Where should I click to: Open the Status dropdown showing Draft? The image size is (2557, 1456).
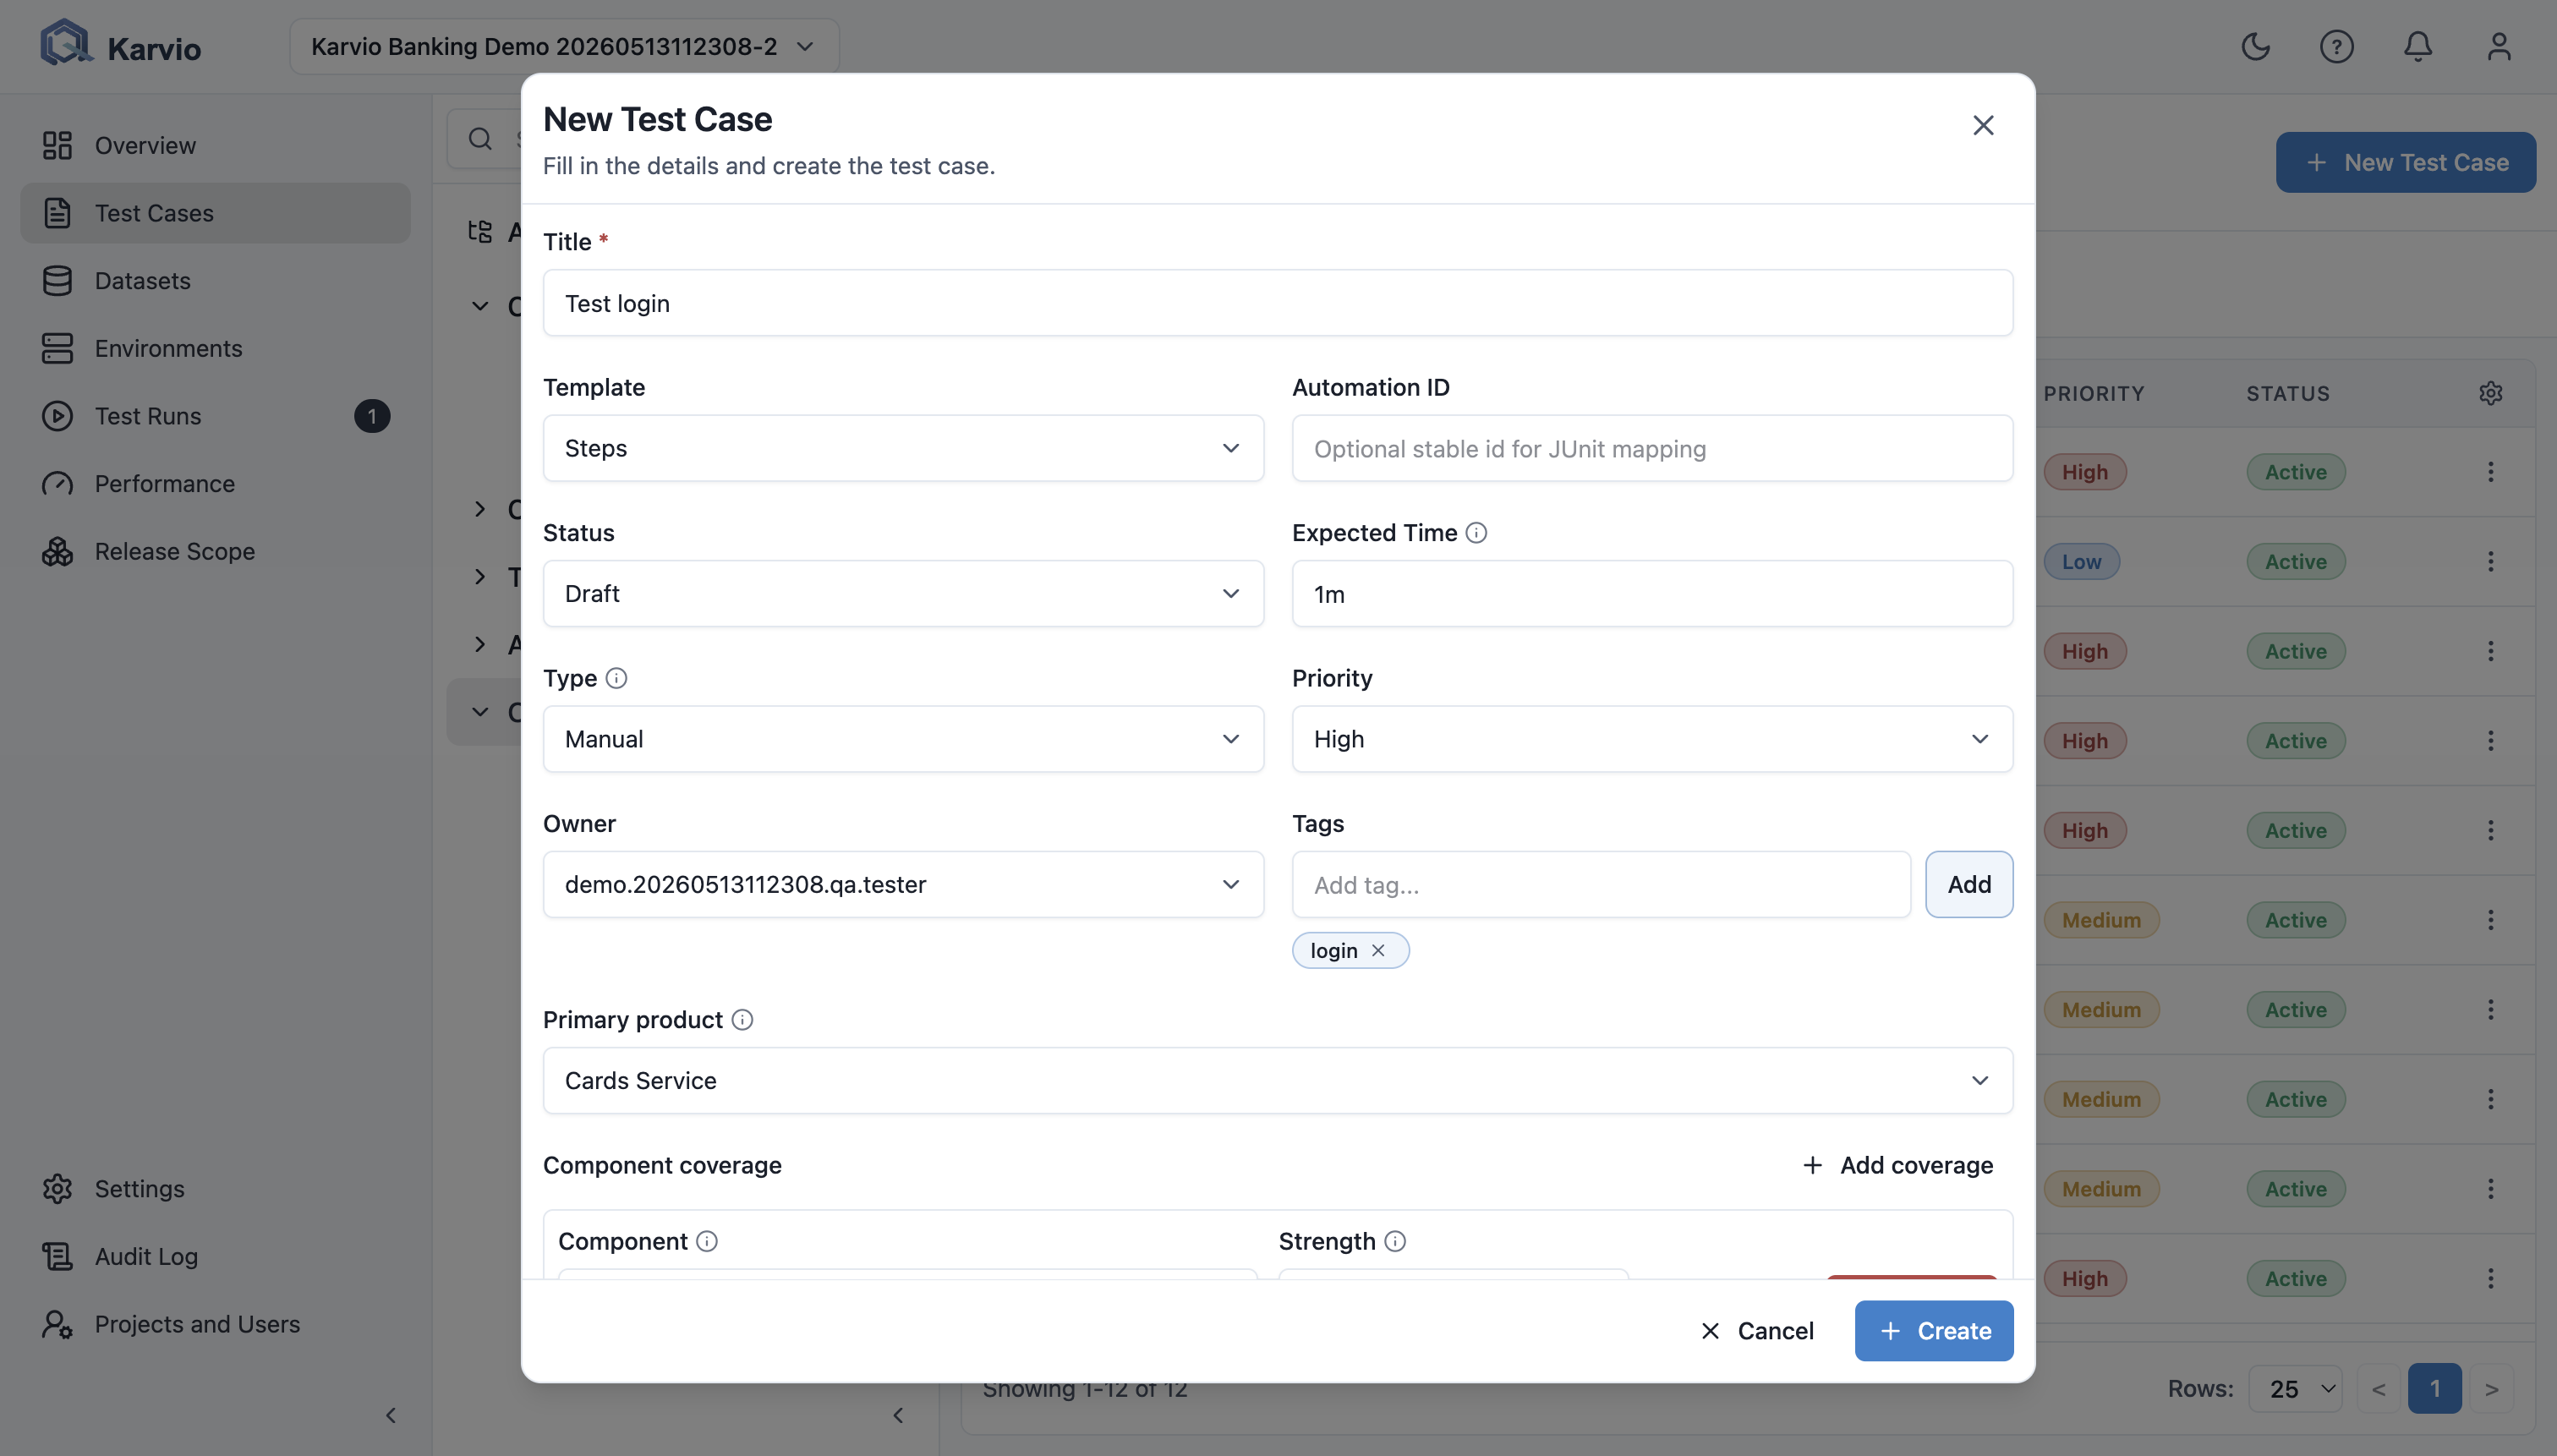(903, 594)
